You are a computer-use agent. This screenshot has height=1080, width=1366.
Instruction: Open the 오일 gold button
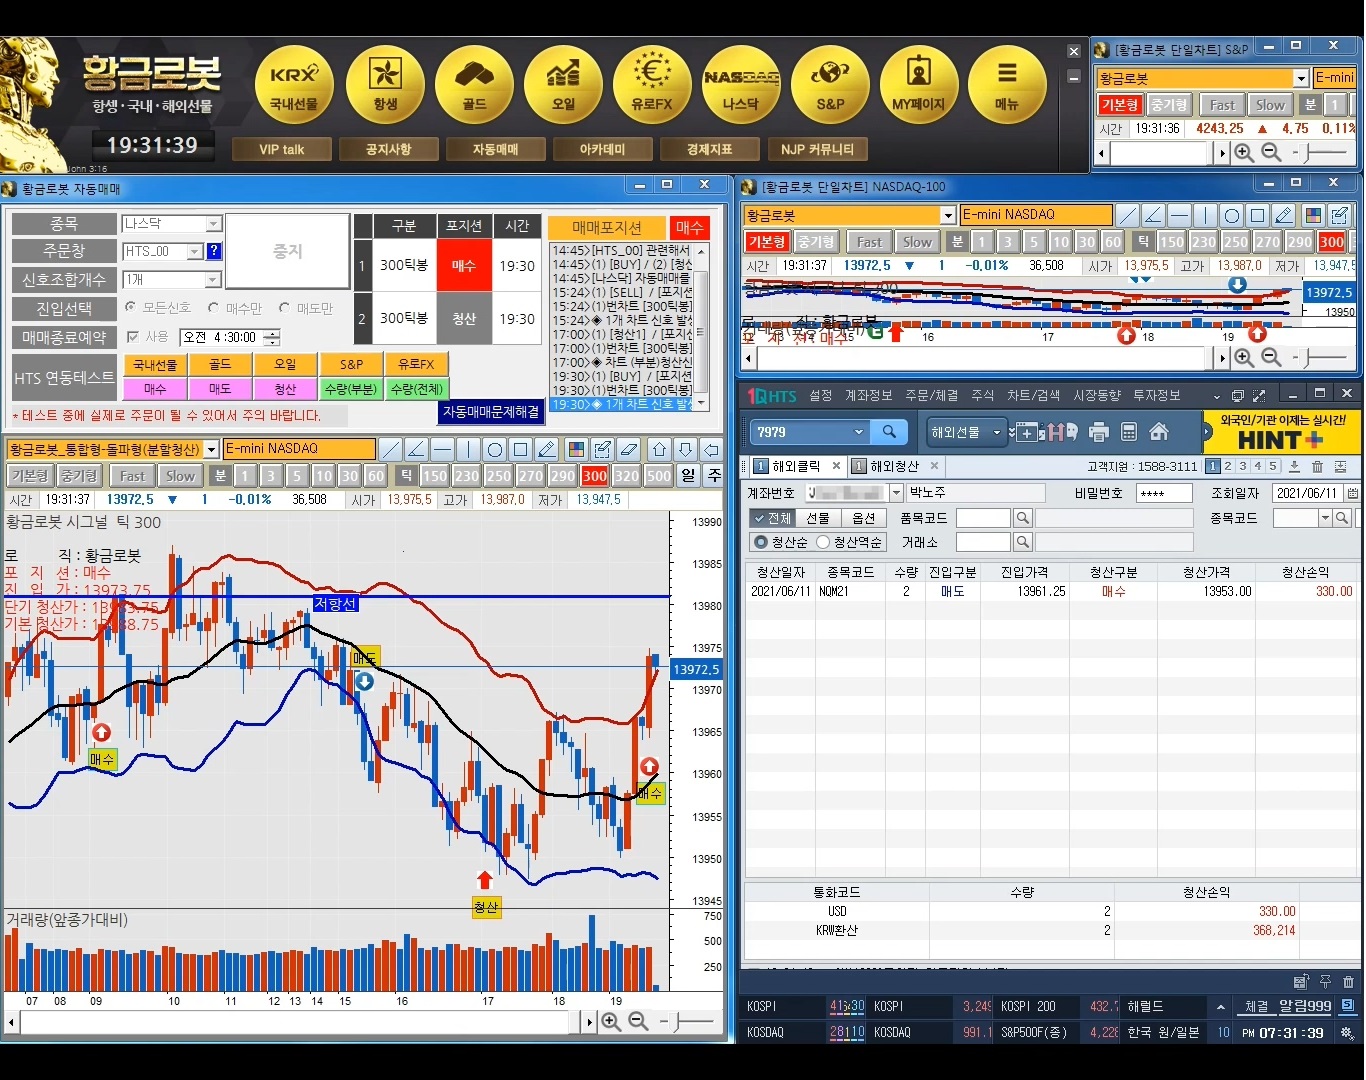coord(563,85)
